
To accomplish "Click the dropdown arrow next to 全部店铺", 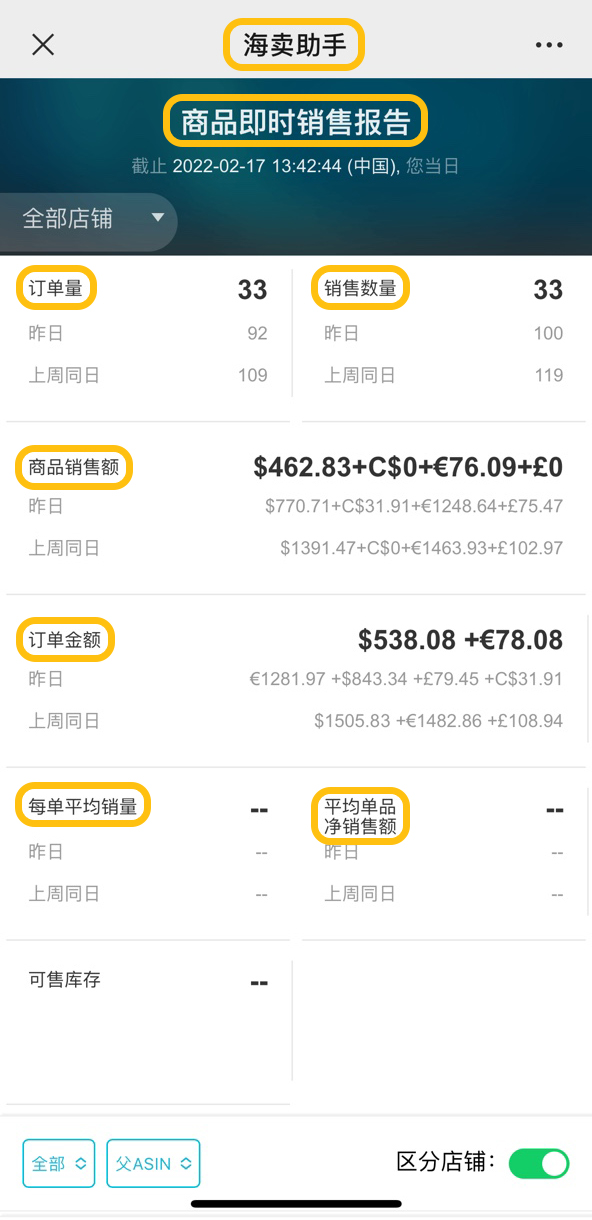I will tap(157, 218).
